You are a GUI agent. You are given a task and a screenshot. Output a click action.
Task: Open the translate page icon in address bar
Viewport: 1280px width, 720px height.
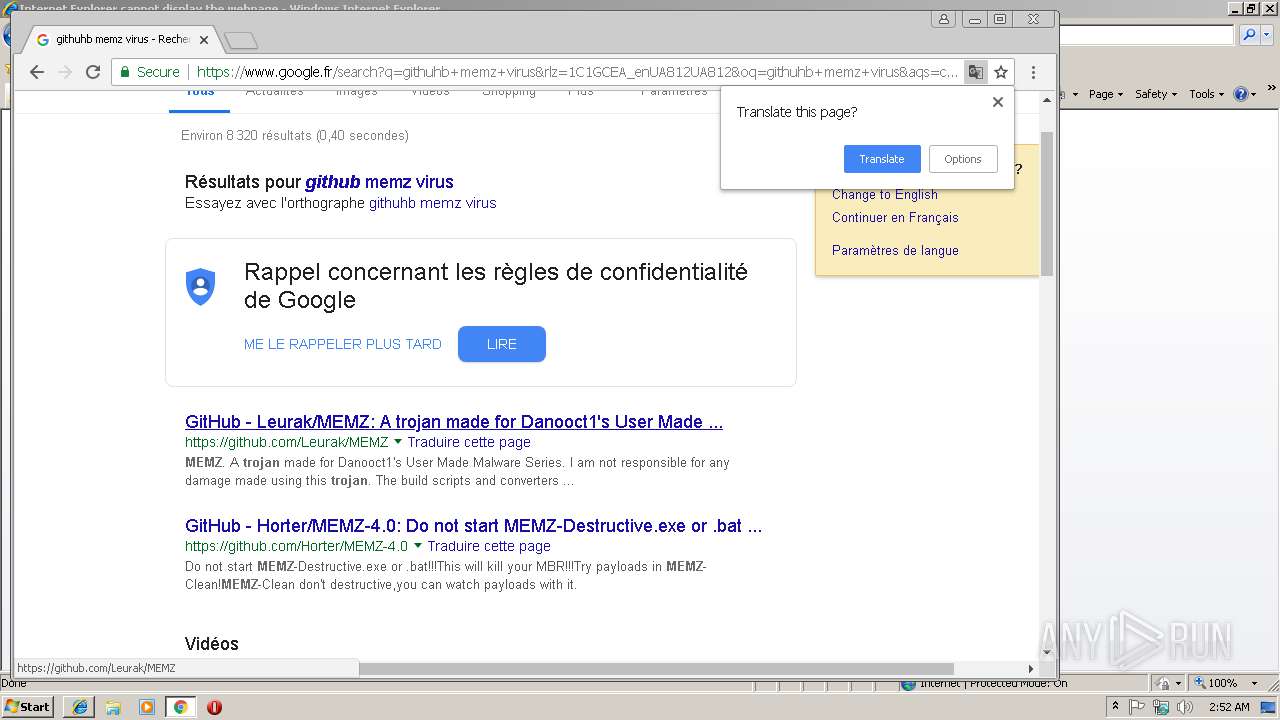[x=975, y=72]
